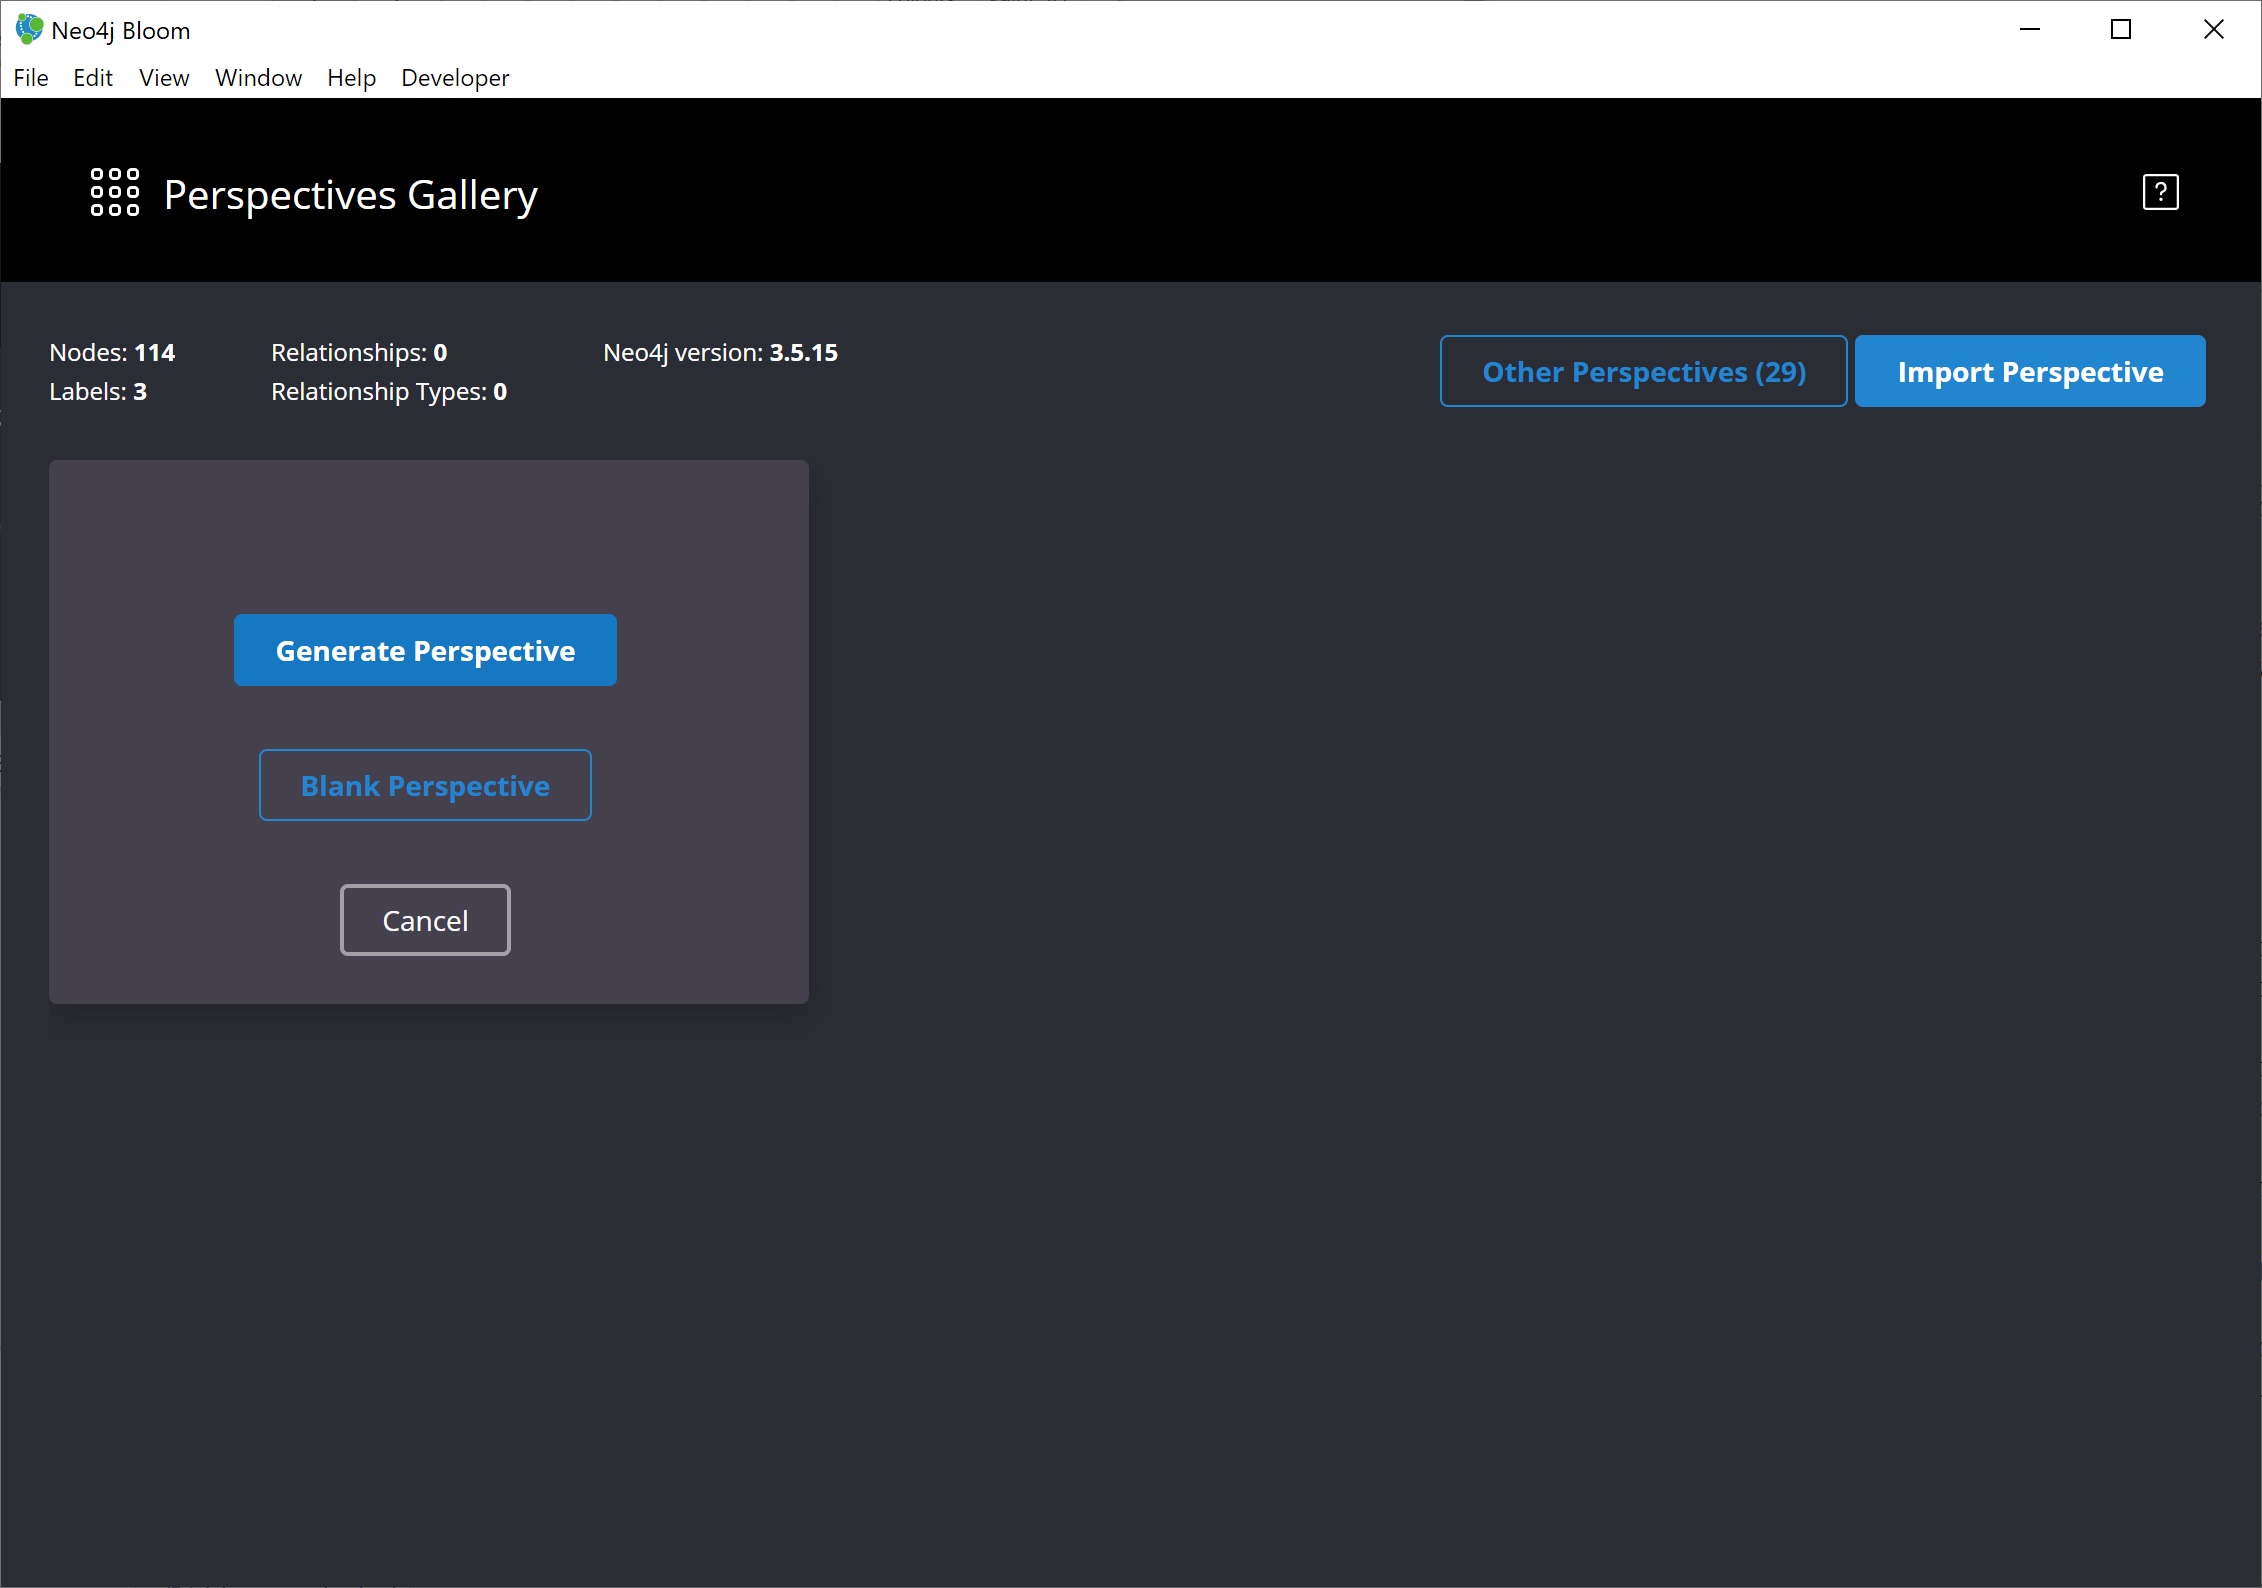Select the Nodes: 114 text
This screenshot has width=2262, height=1588.
(112, 353)
